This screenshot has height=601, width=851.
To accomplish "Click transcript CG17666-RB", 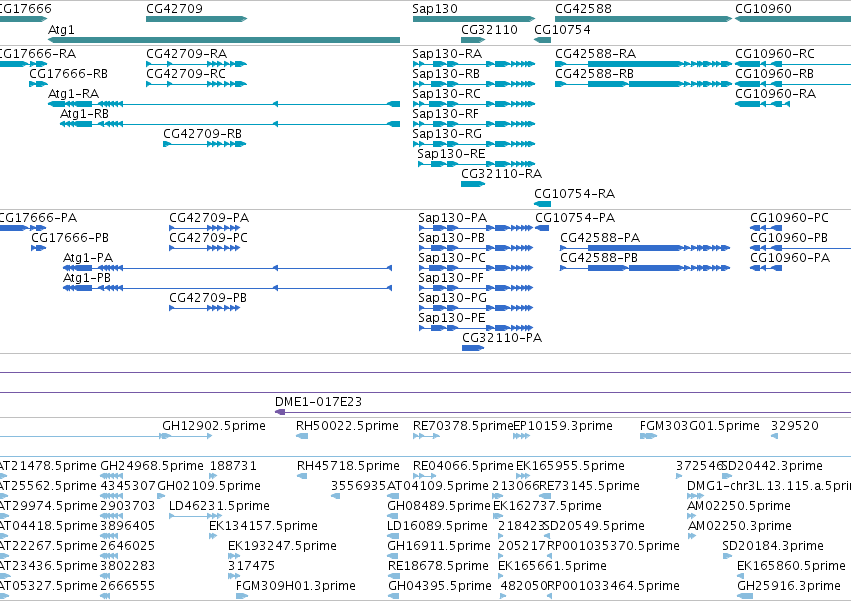I will tap(39, 84).
